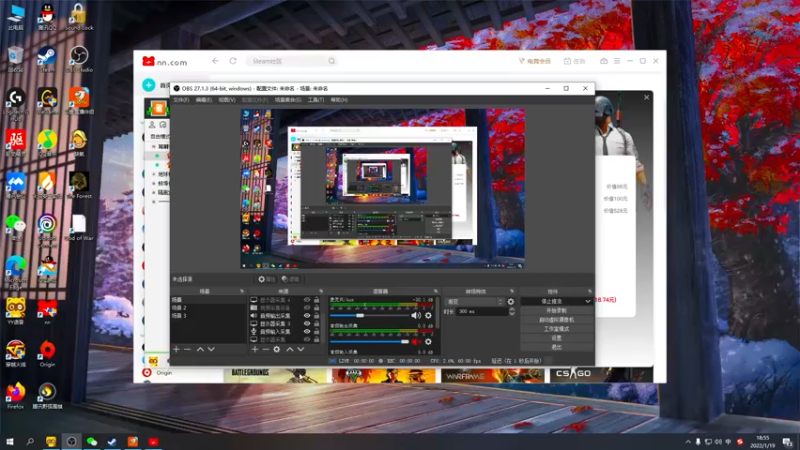This screenshot has width=800, height=450.
Task: Open source properties gear in sources toolbar
Action: (x=277, y=349)
